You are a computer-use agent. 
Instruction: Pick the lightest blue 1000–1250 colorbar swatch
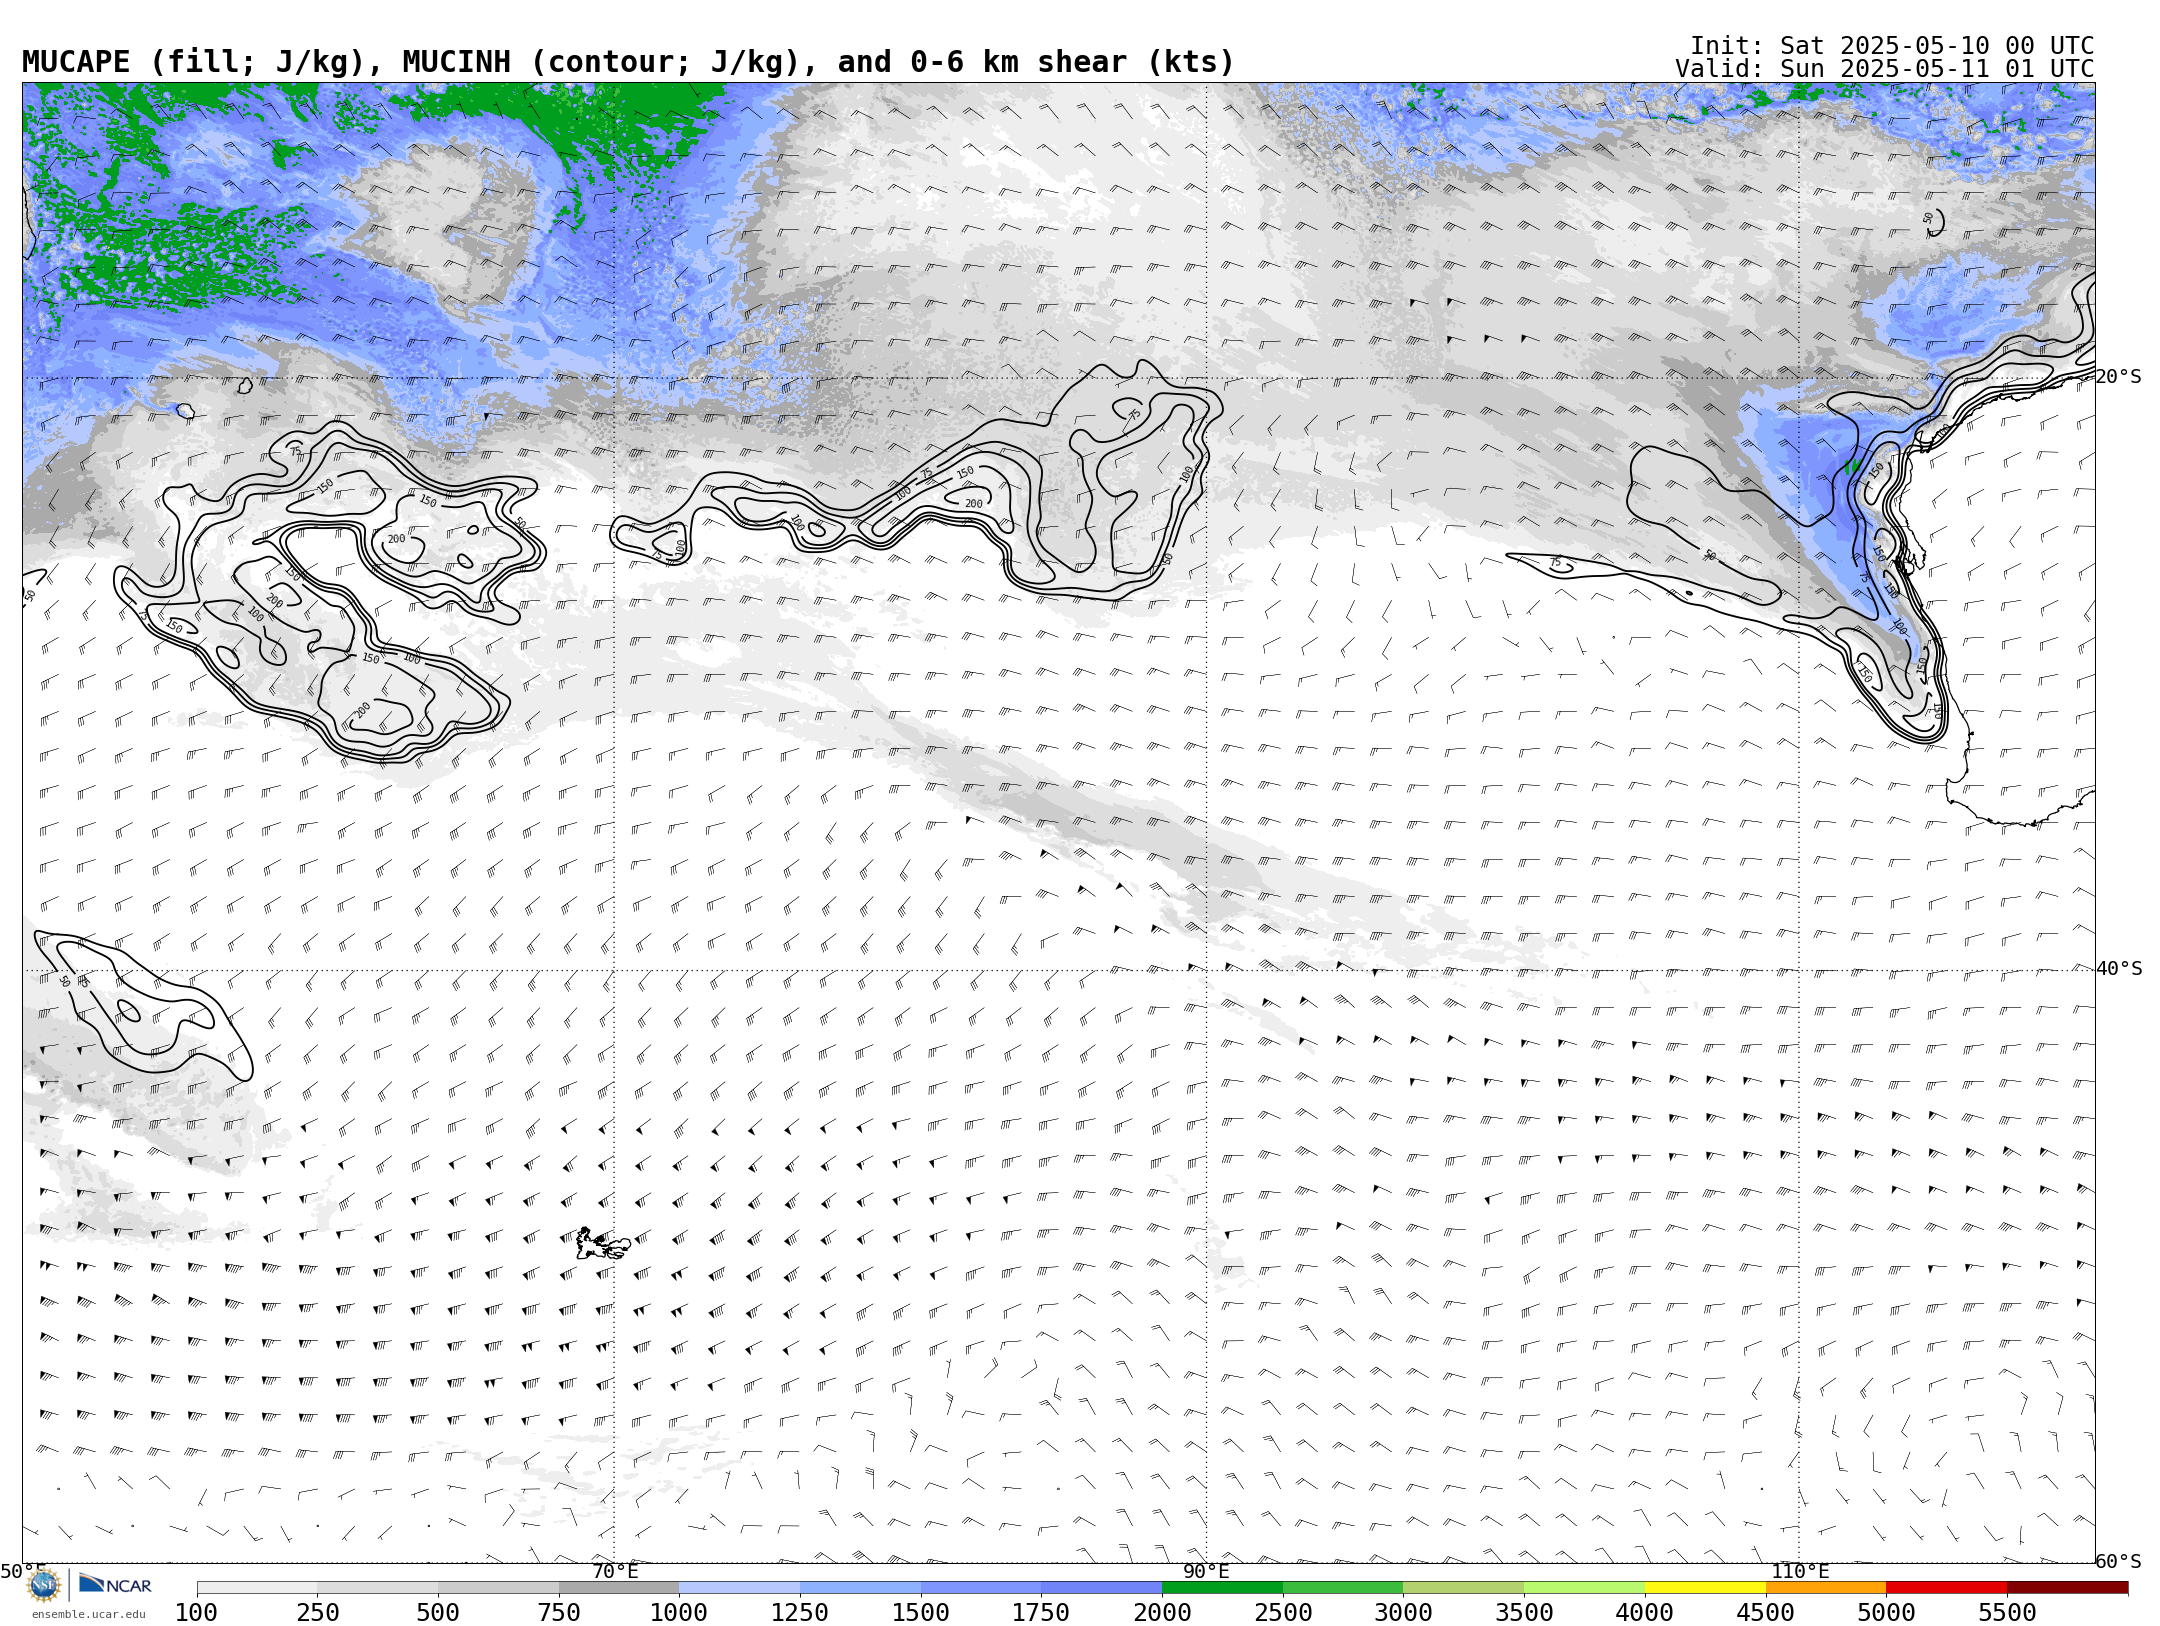pyautogui.click(x=739, y=1588)
